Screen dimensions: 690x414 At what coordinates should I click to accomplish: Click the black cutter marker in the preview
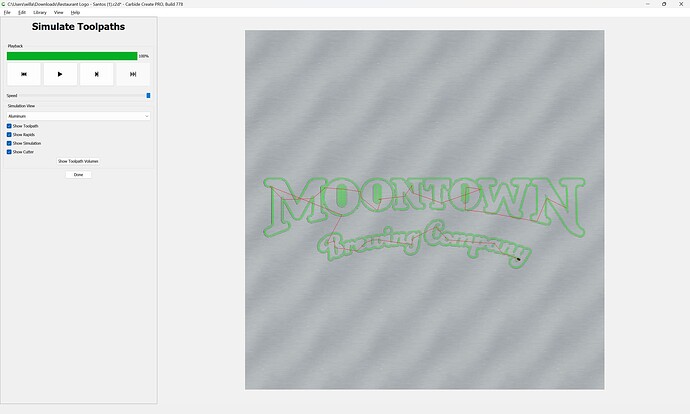coord(518,259)
